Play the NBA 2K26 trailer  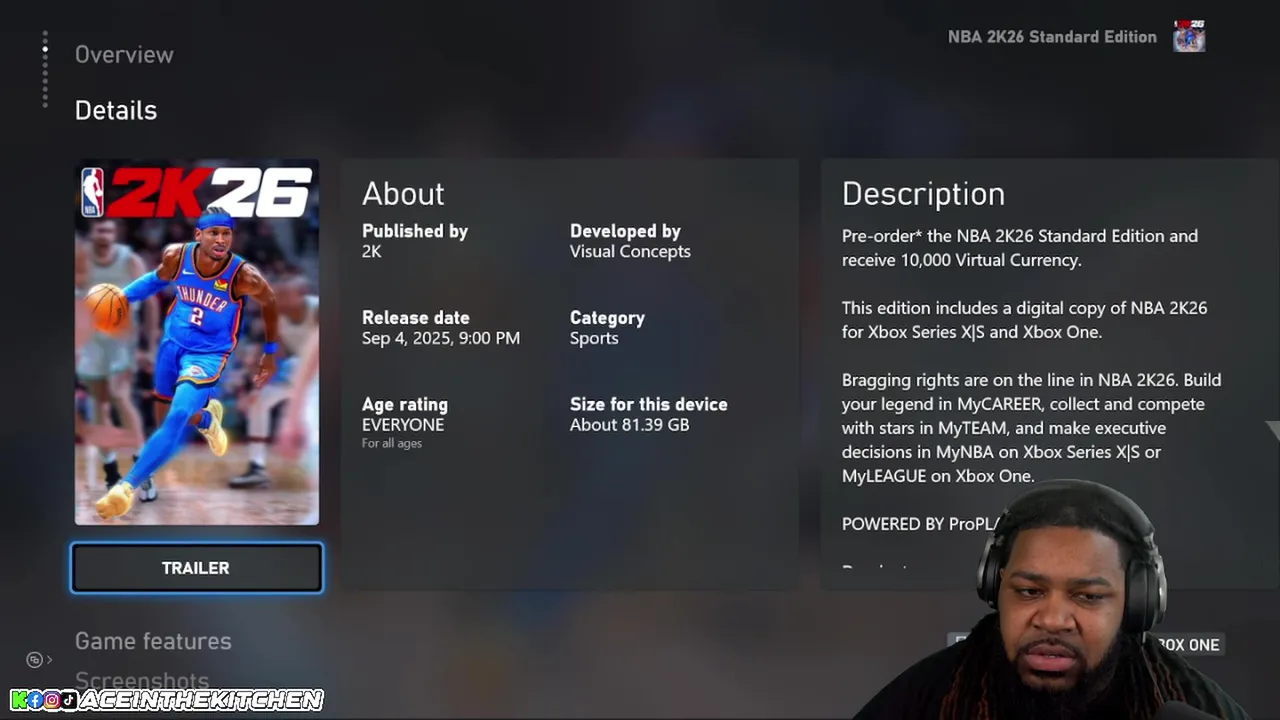point(196,568)
